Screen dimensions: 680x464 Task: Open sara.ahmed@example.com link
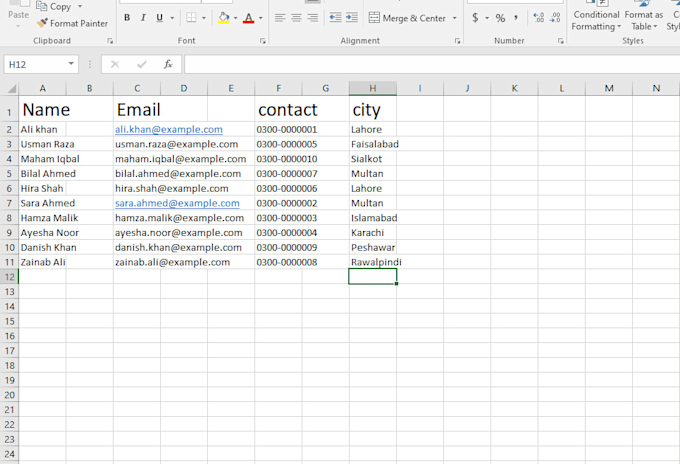click(177, 203)
